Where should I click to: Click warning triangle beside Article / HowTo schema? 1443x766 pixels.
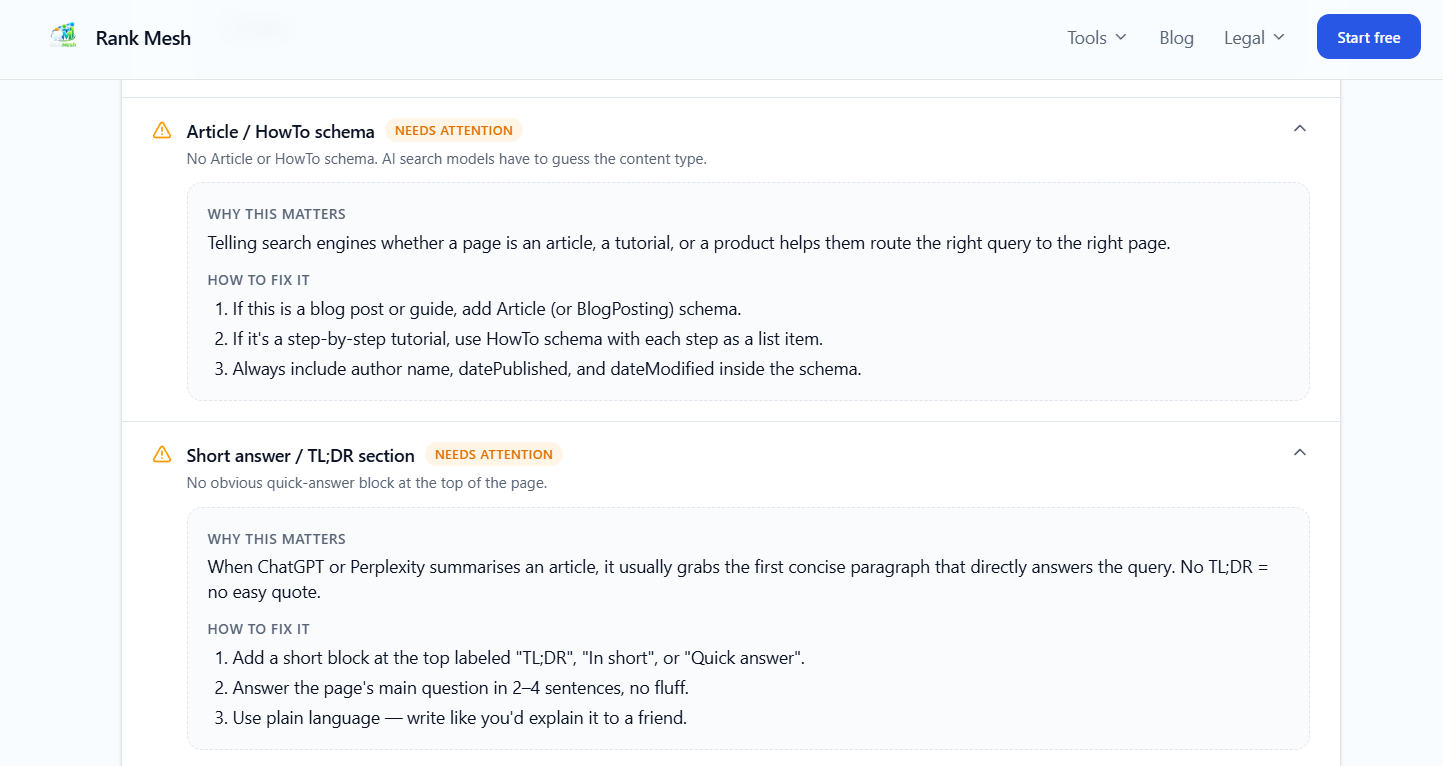(162, 130)
